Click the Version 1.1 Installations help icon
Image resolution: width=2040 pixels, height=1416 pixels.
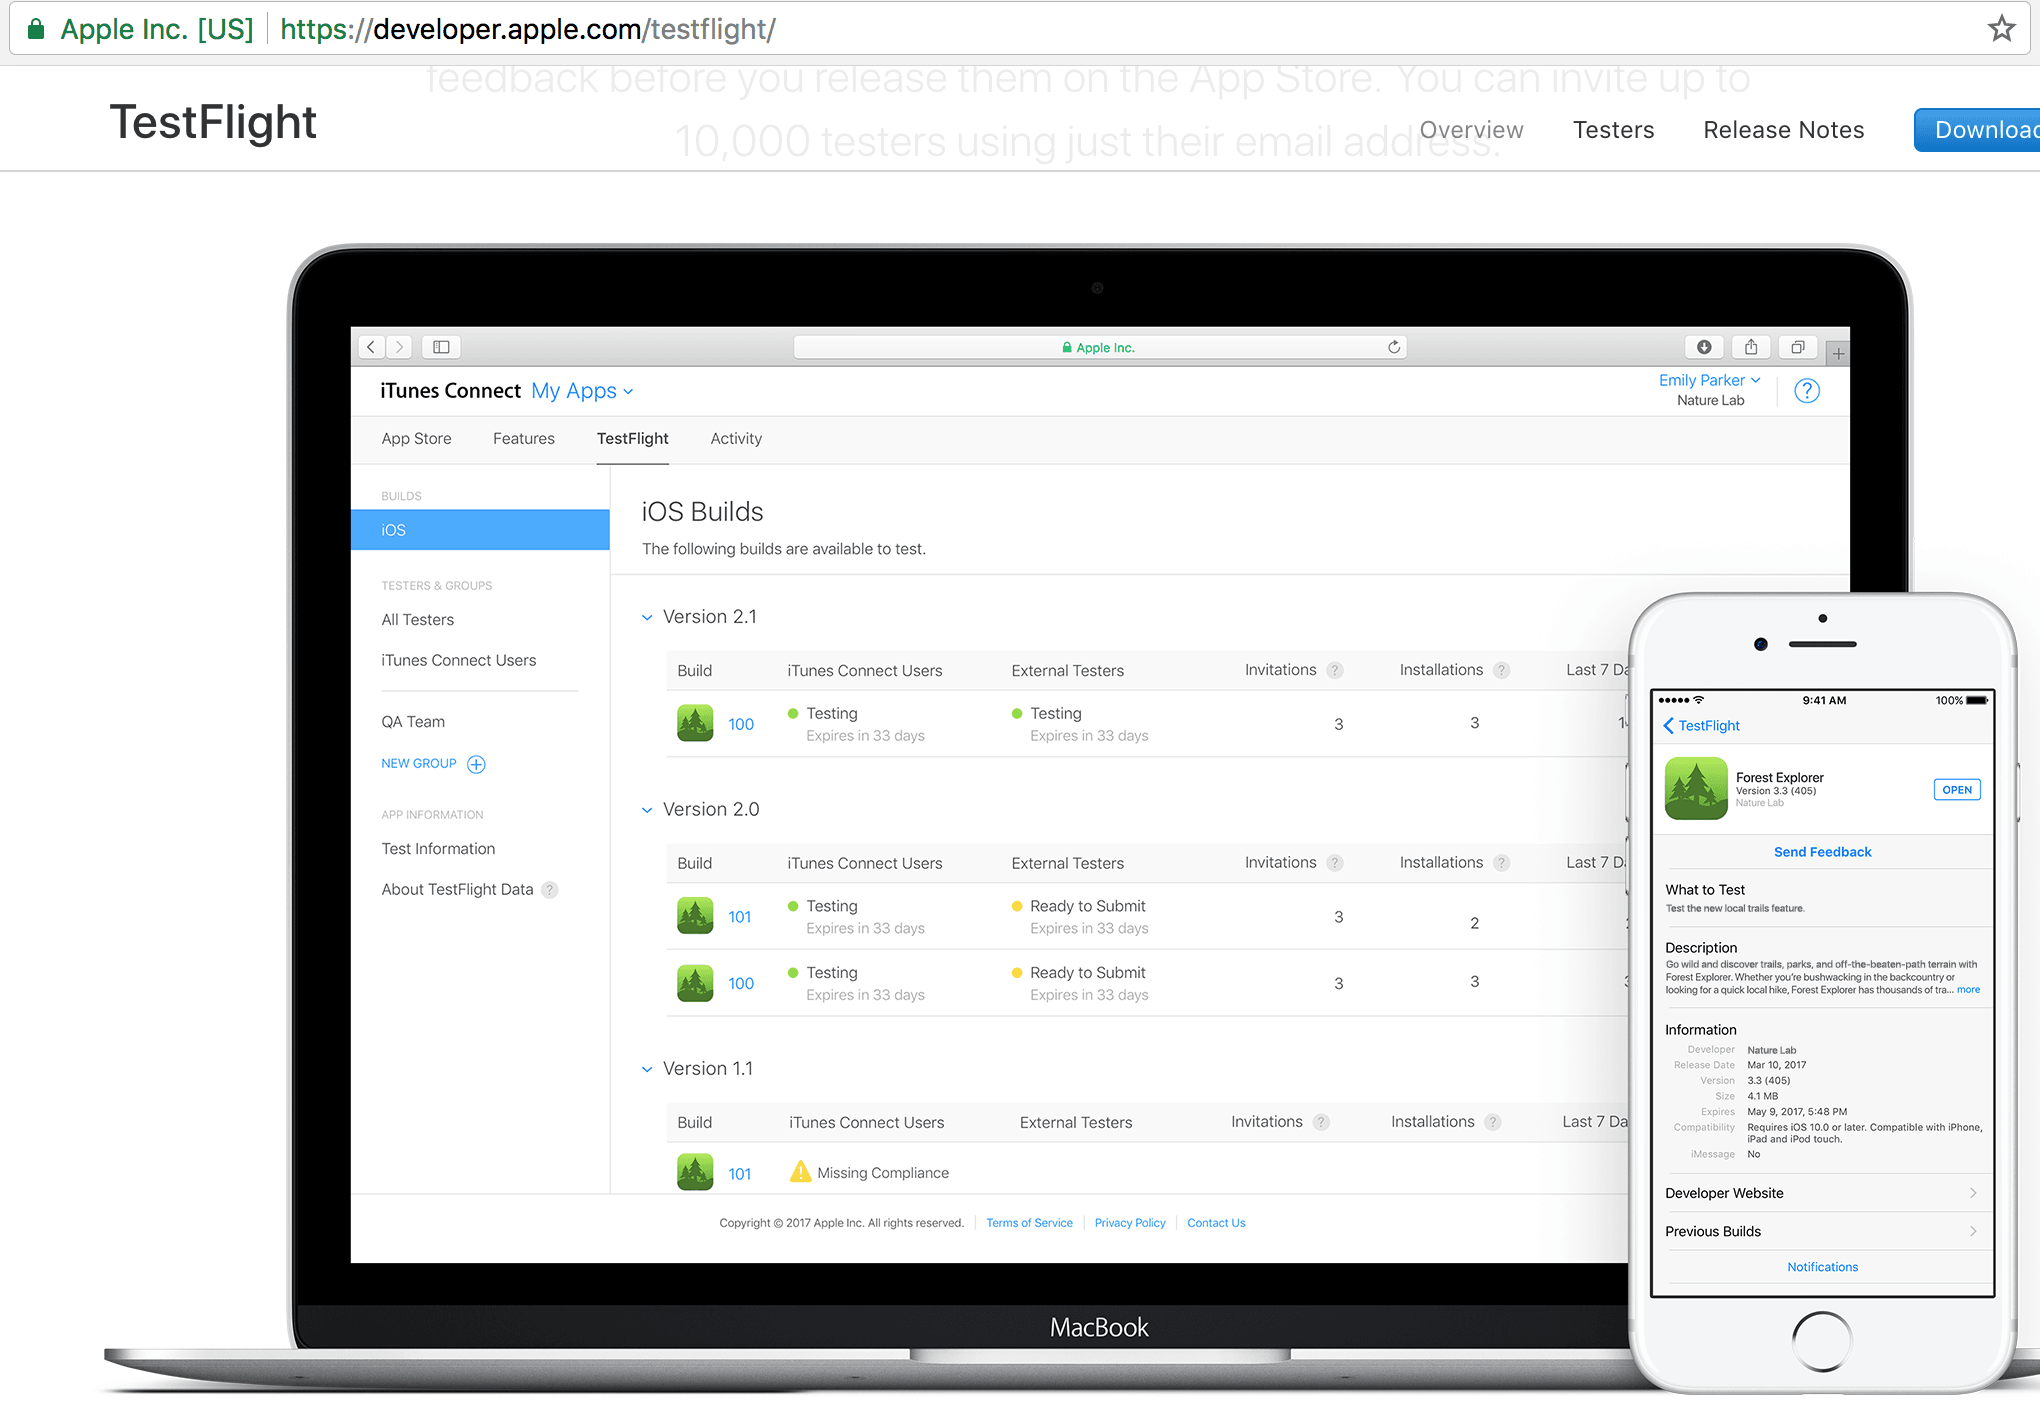coord(1493,1122)
